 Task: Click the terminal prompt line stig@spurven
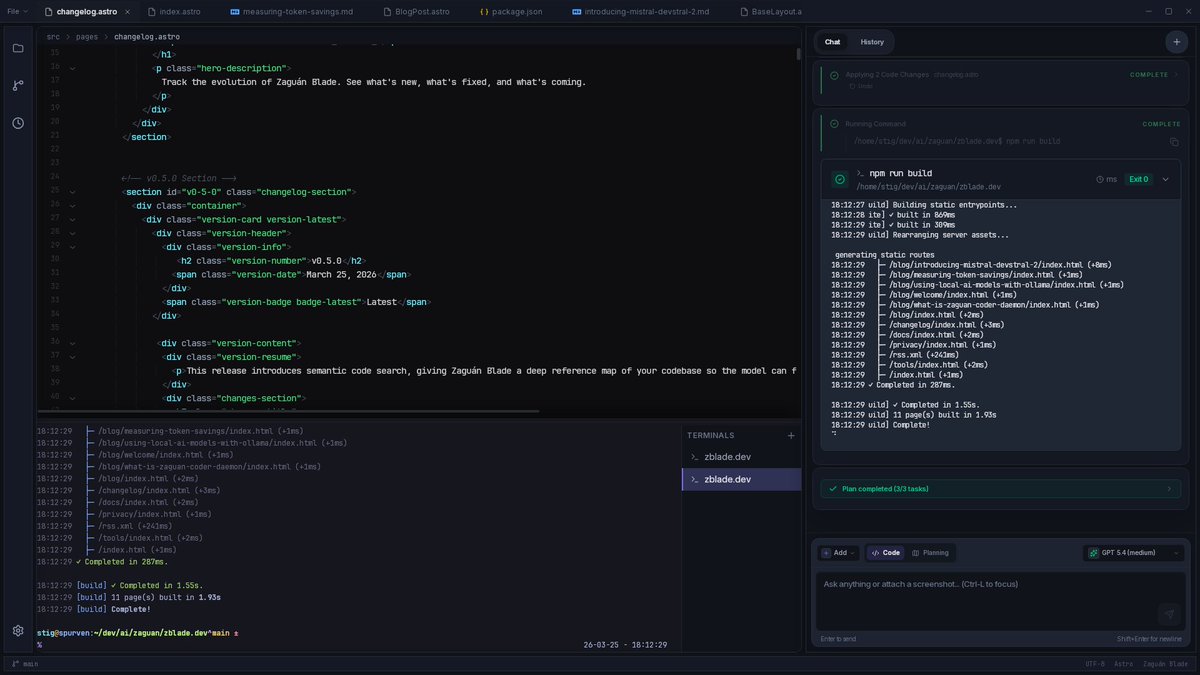(x=137, y=633)
